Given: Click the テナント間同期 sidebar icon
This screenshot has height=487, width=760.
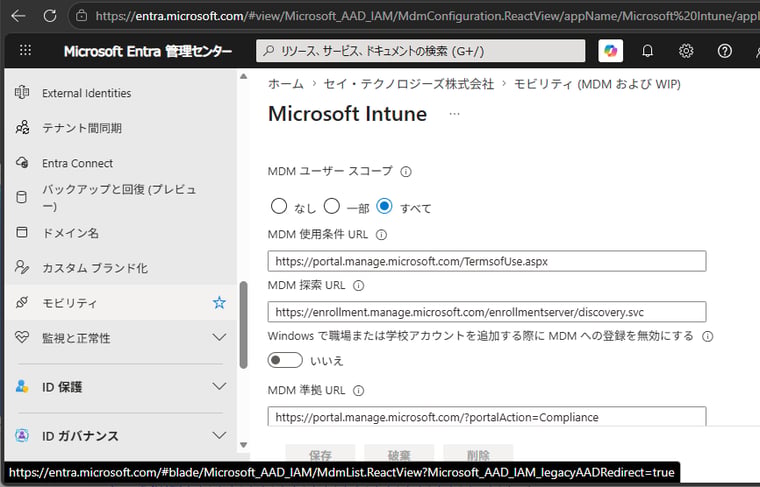Looking at the screenshot, I should (22, 127).
